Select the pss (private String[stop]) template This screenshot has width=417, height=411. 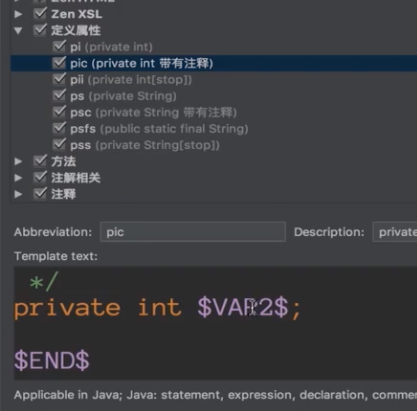[145, 145]
